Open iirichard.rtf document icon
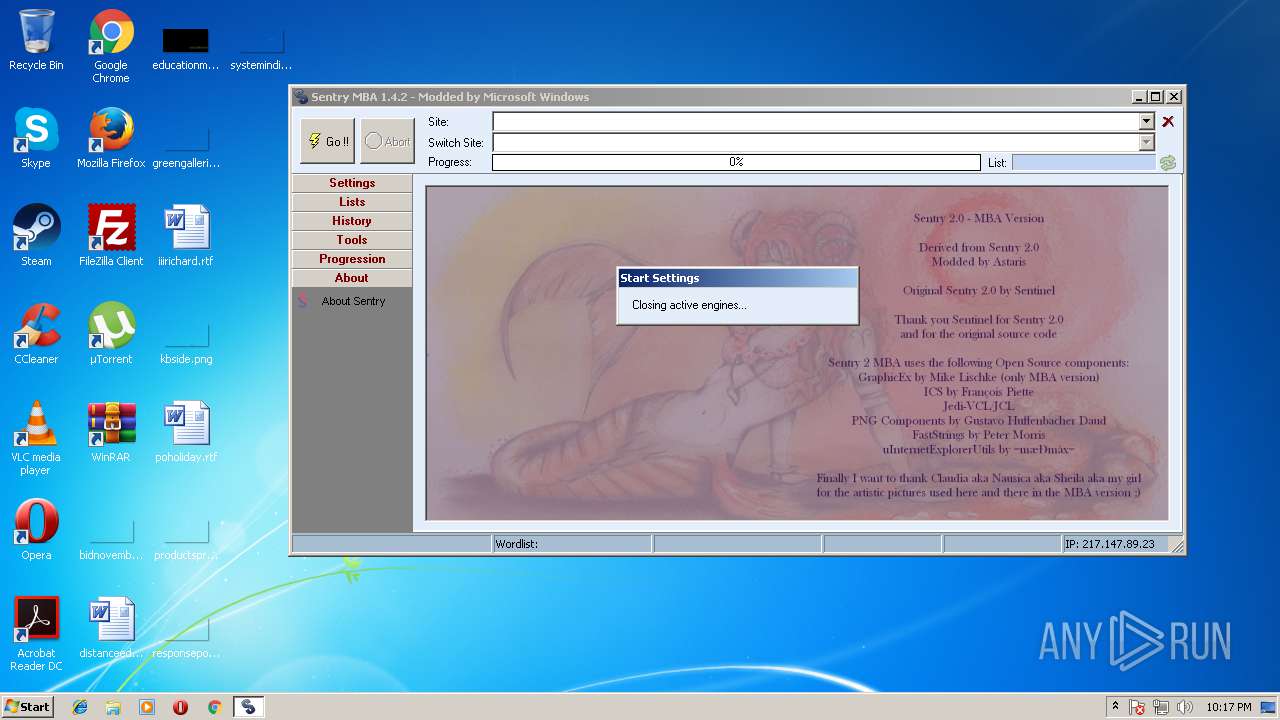1280x720 pixels. (186, 236)
